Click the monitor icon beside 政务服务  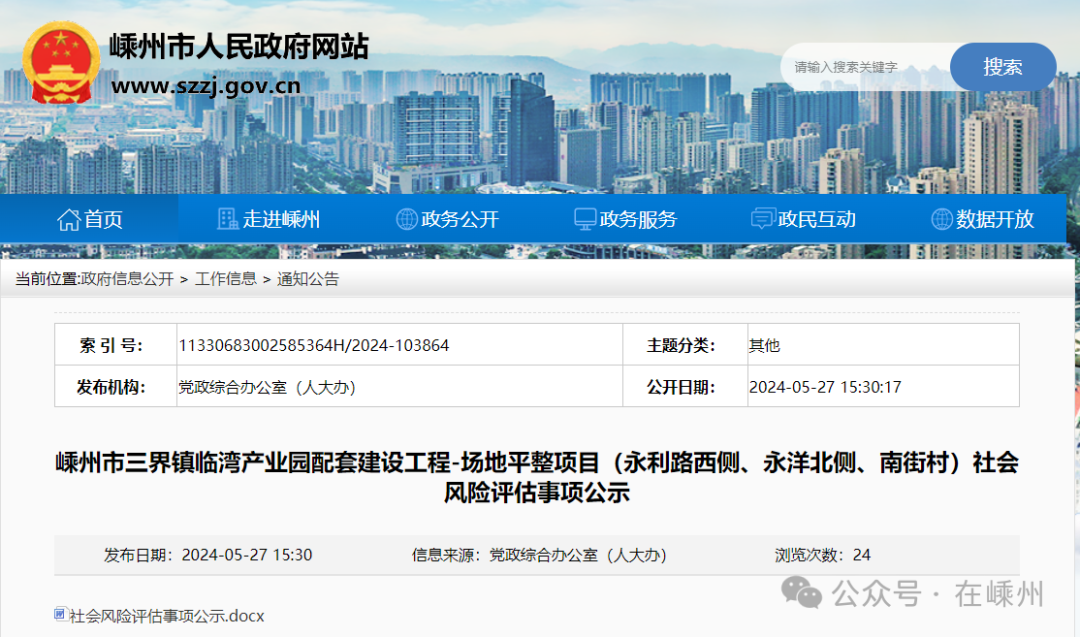coord(585,219)
